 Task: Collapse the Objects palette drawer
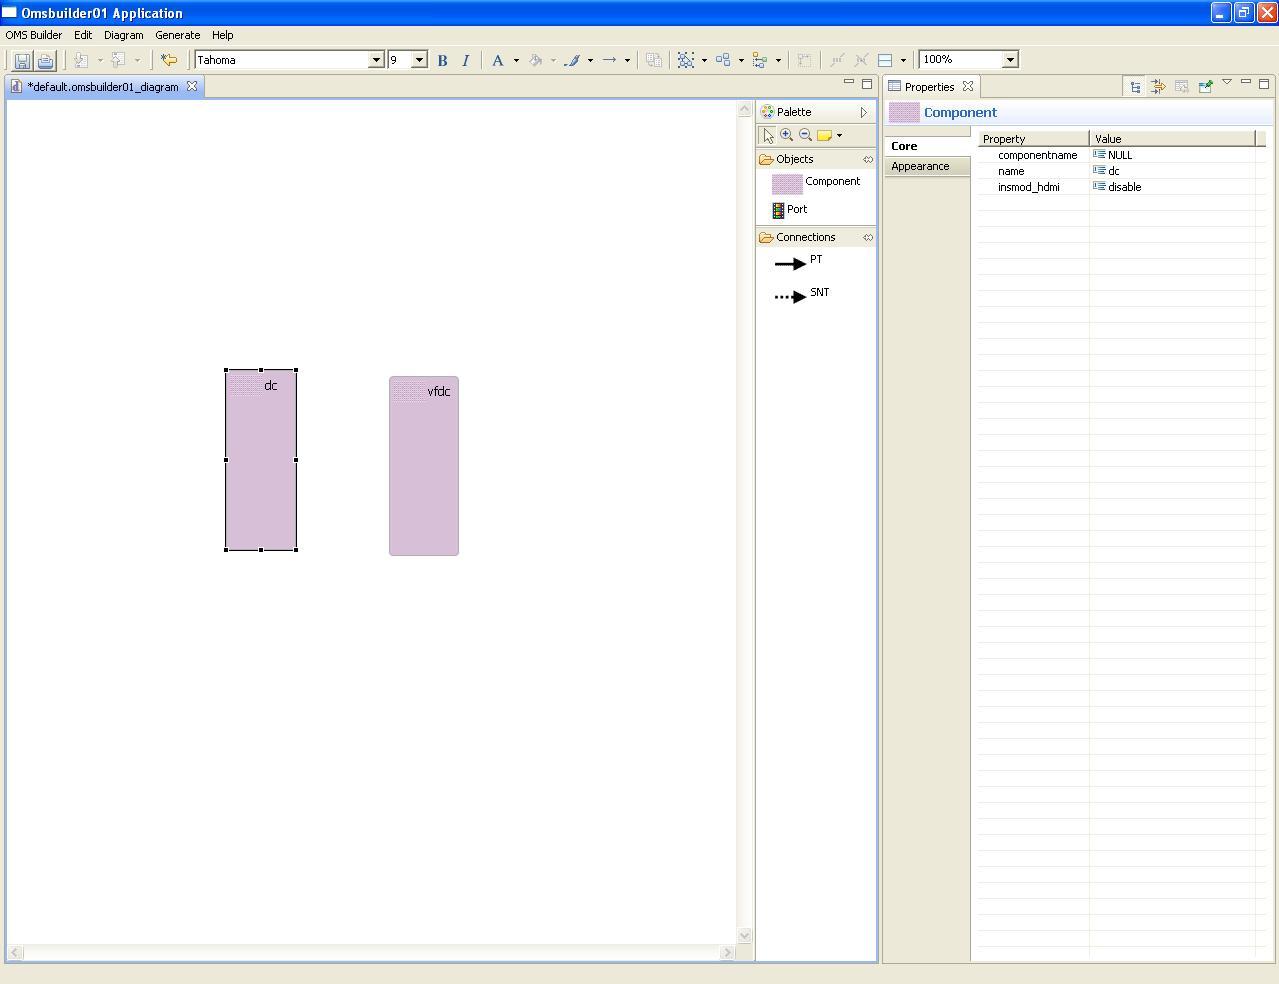click(x=795, y=159)
